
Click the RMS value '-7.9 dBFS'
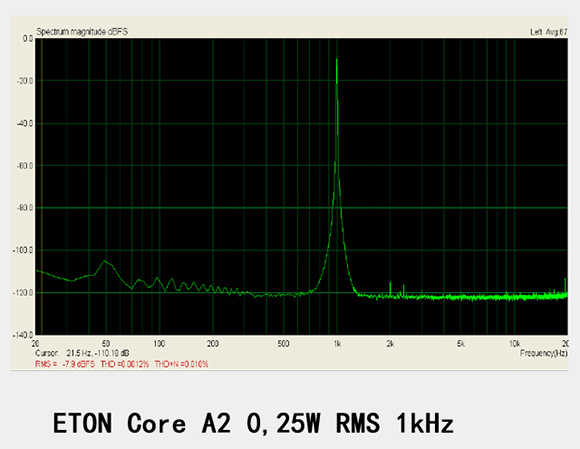[x=78, y=364]
